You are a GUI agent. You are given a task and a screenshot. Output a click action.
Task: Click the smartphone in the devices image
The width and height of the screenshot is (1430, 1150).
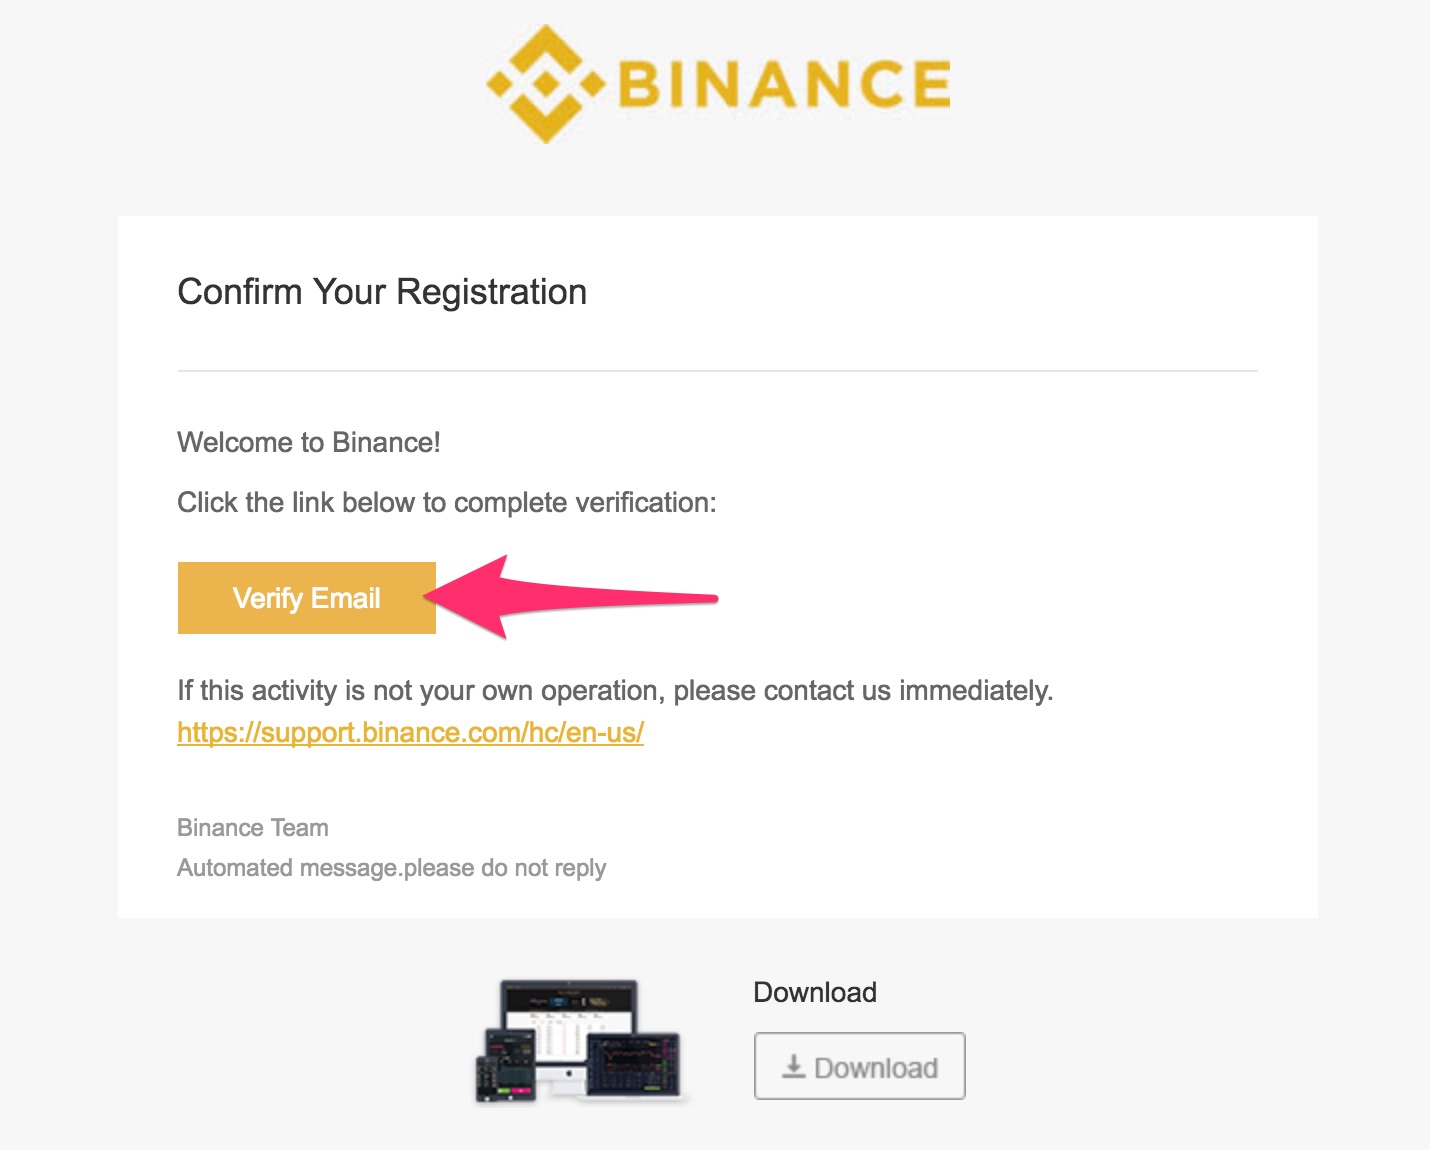click(484, 1077)
